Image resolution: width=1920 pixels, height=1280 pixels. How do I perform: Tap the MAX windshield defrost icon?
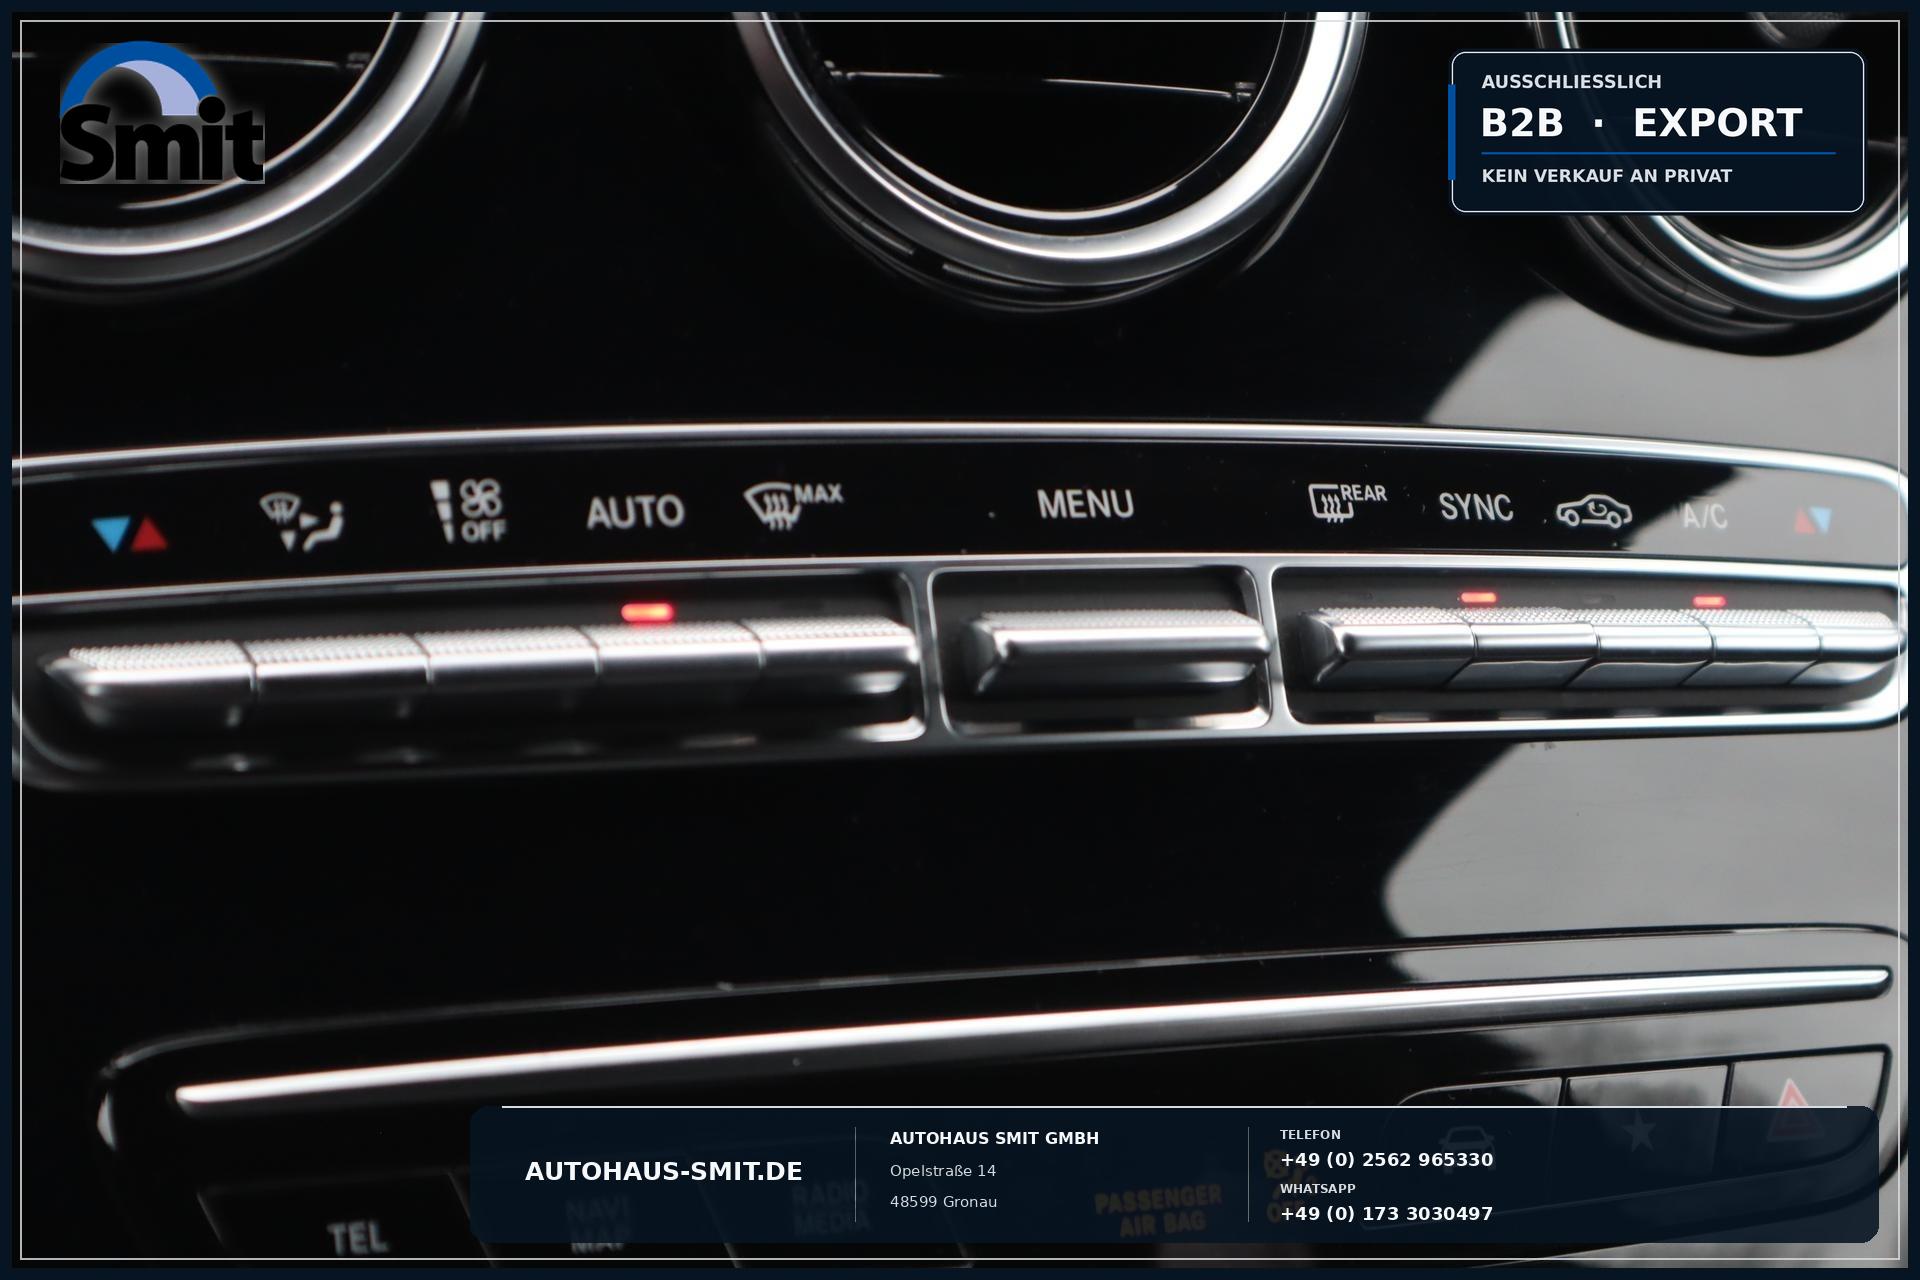793,505
